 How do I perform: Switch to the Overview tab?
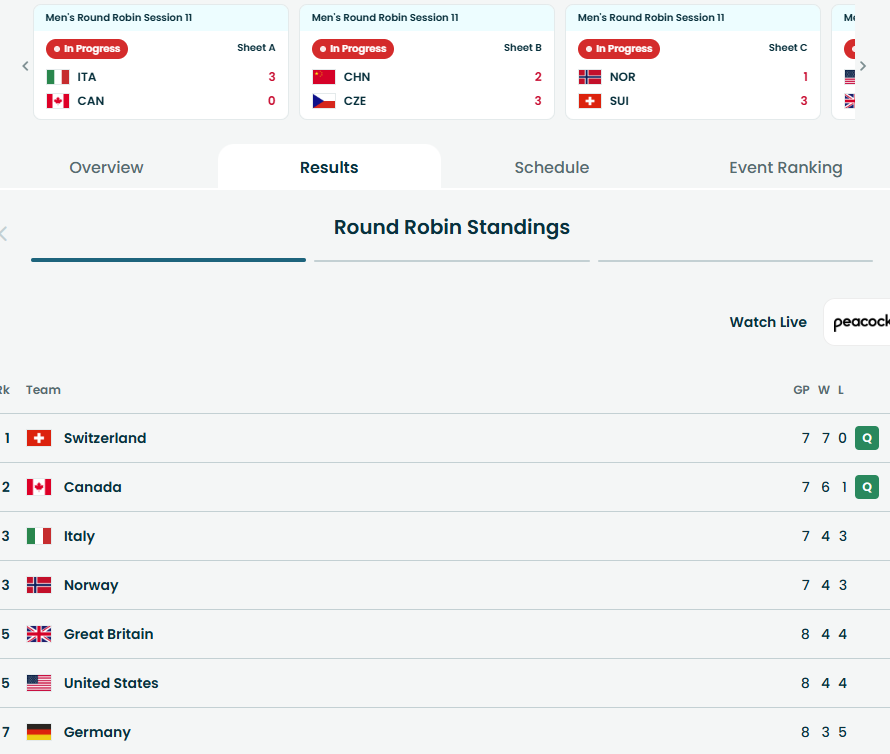coord(106,167)
